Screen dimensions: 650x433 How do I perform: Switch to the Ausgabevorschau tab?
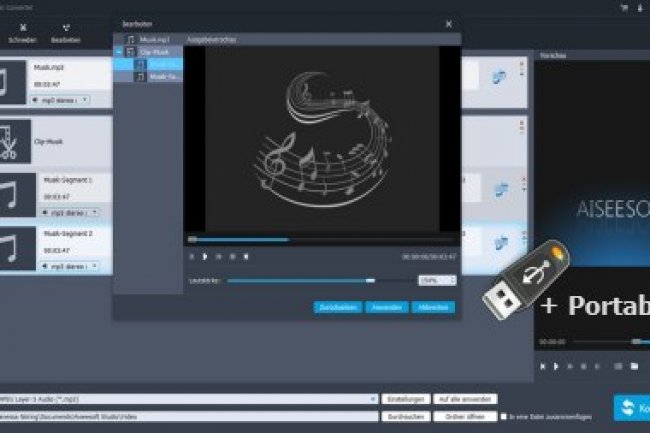pyautogui.click(x=212, y=40)
